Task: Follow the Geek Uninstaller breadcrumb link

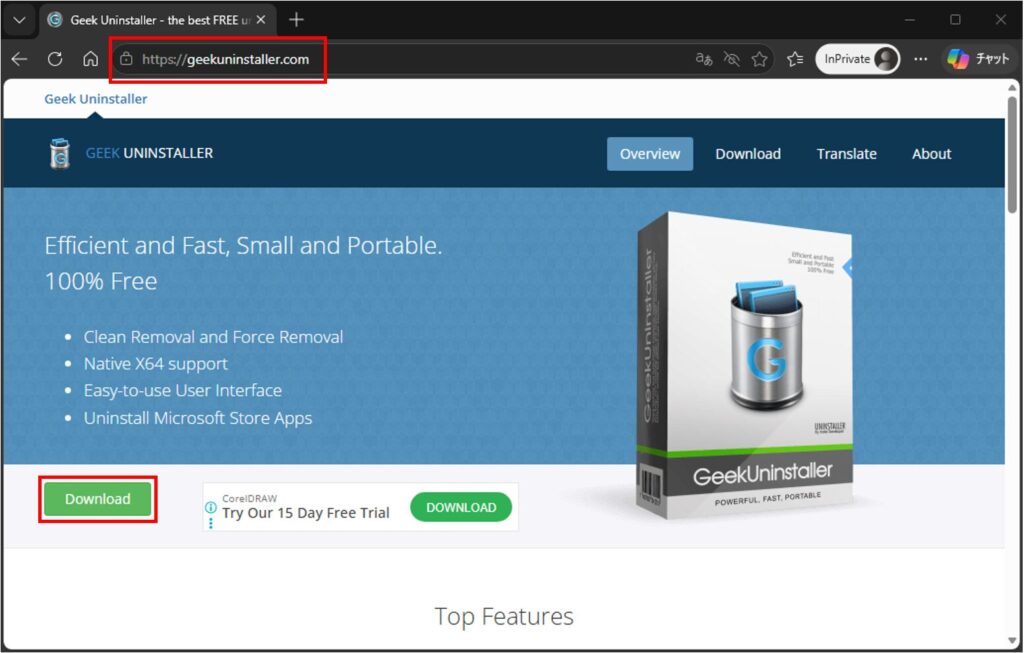Action: coord(95,98)
